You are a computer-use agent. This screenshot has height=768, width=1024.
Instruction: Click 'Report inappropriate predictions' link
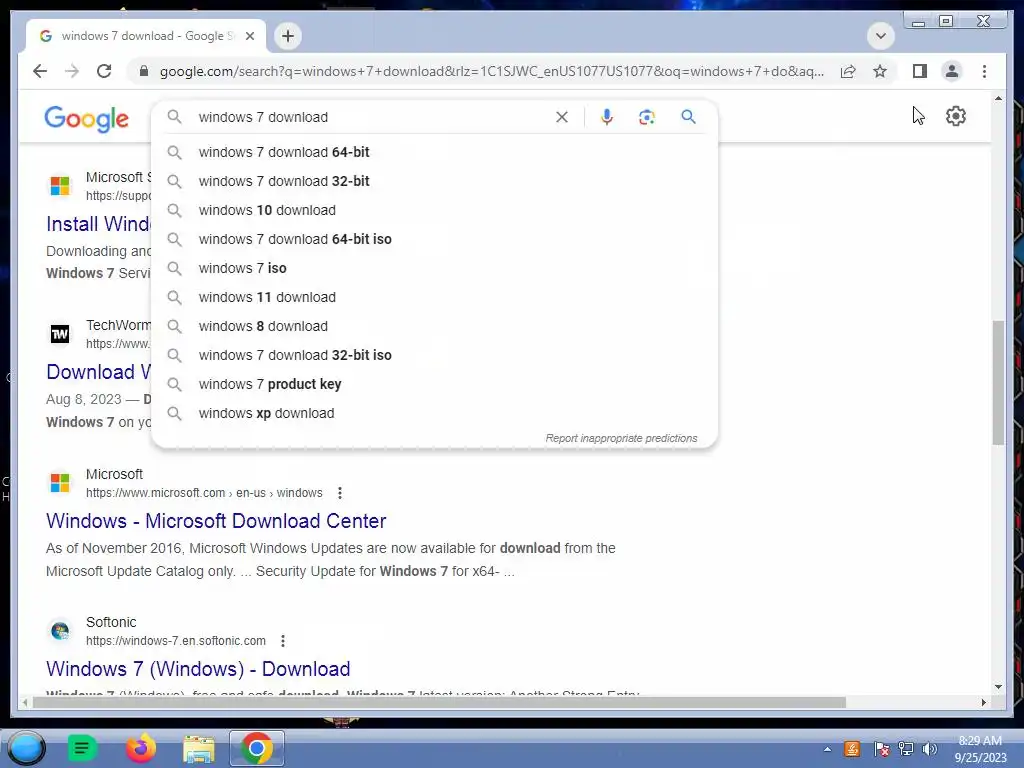621,438
